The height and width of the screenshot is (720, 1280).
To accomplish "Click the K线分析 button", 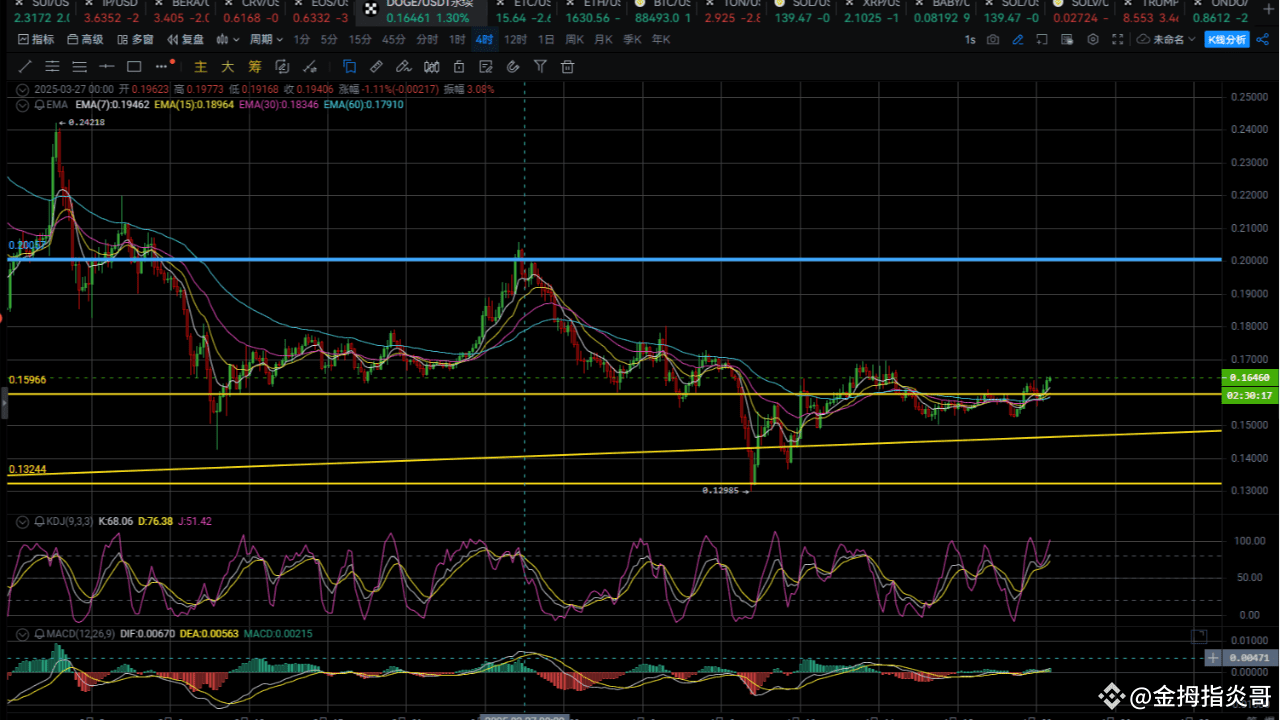I will point(1227,39).
